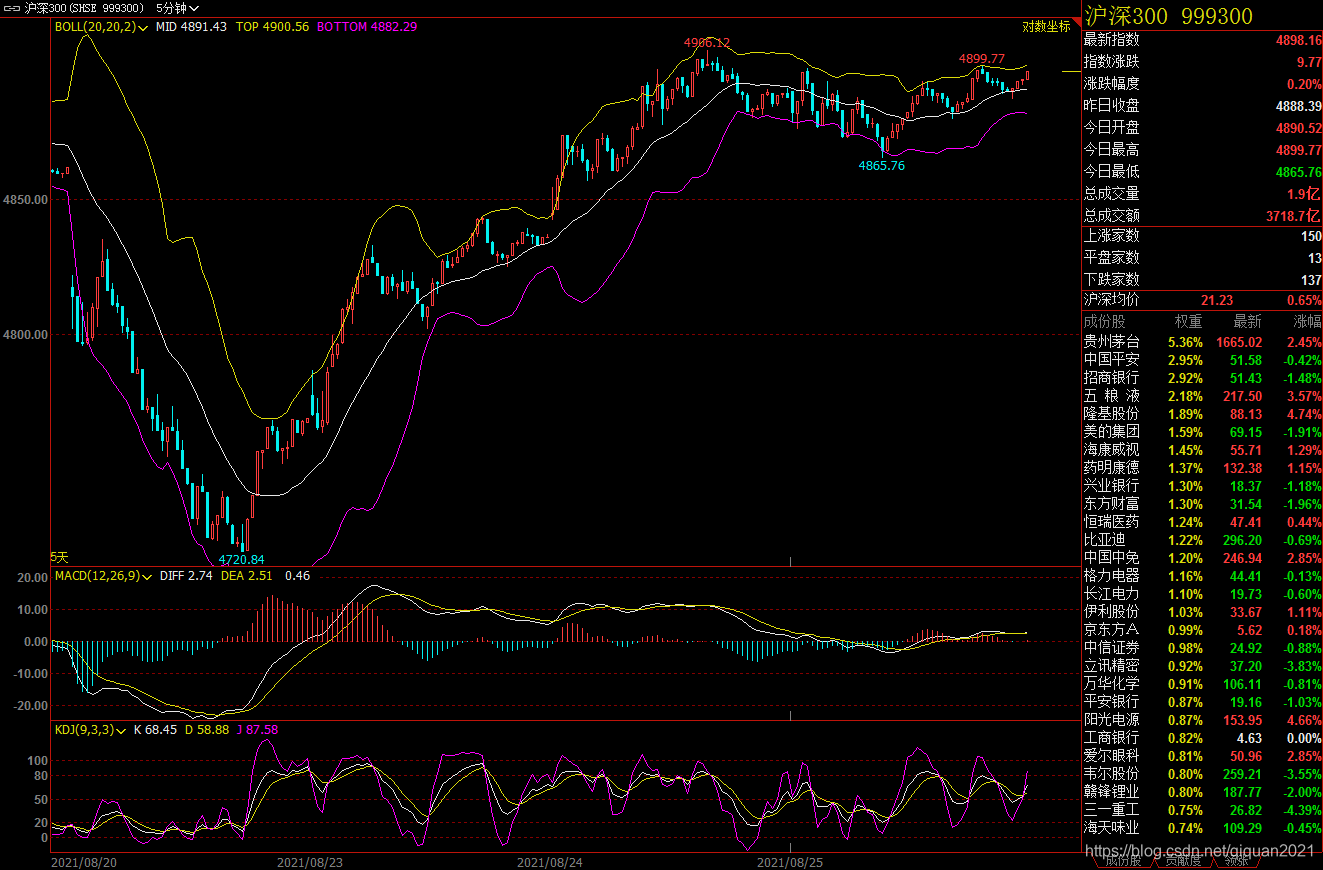
Task: Select the 韦尔股份 stock row
Action: point(1203,774)
